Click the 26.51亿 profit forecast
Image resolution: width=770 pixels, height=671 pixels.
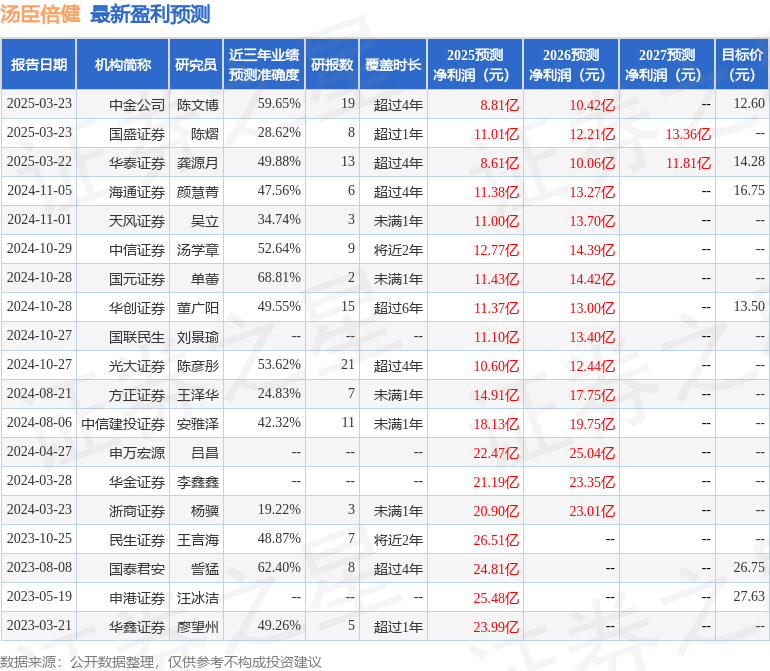click(x=496, y=539)
